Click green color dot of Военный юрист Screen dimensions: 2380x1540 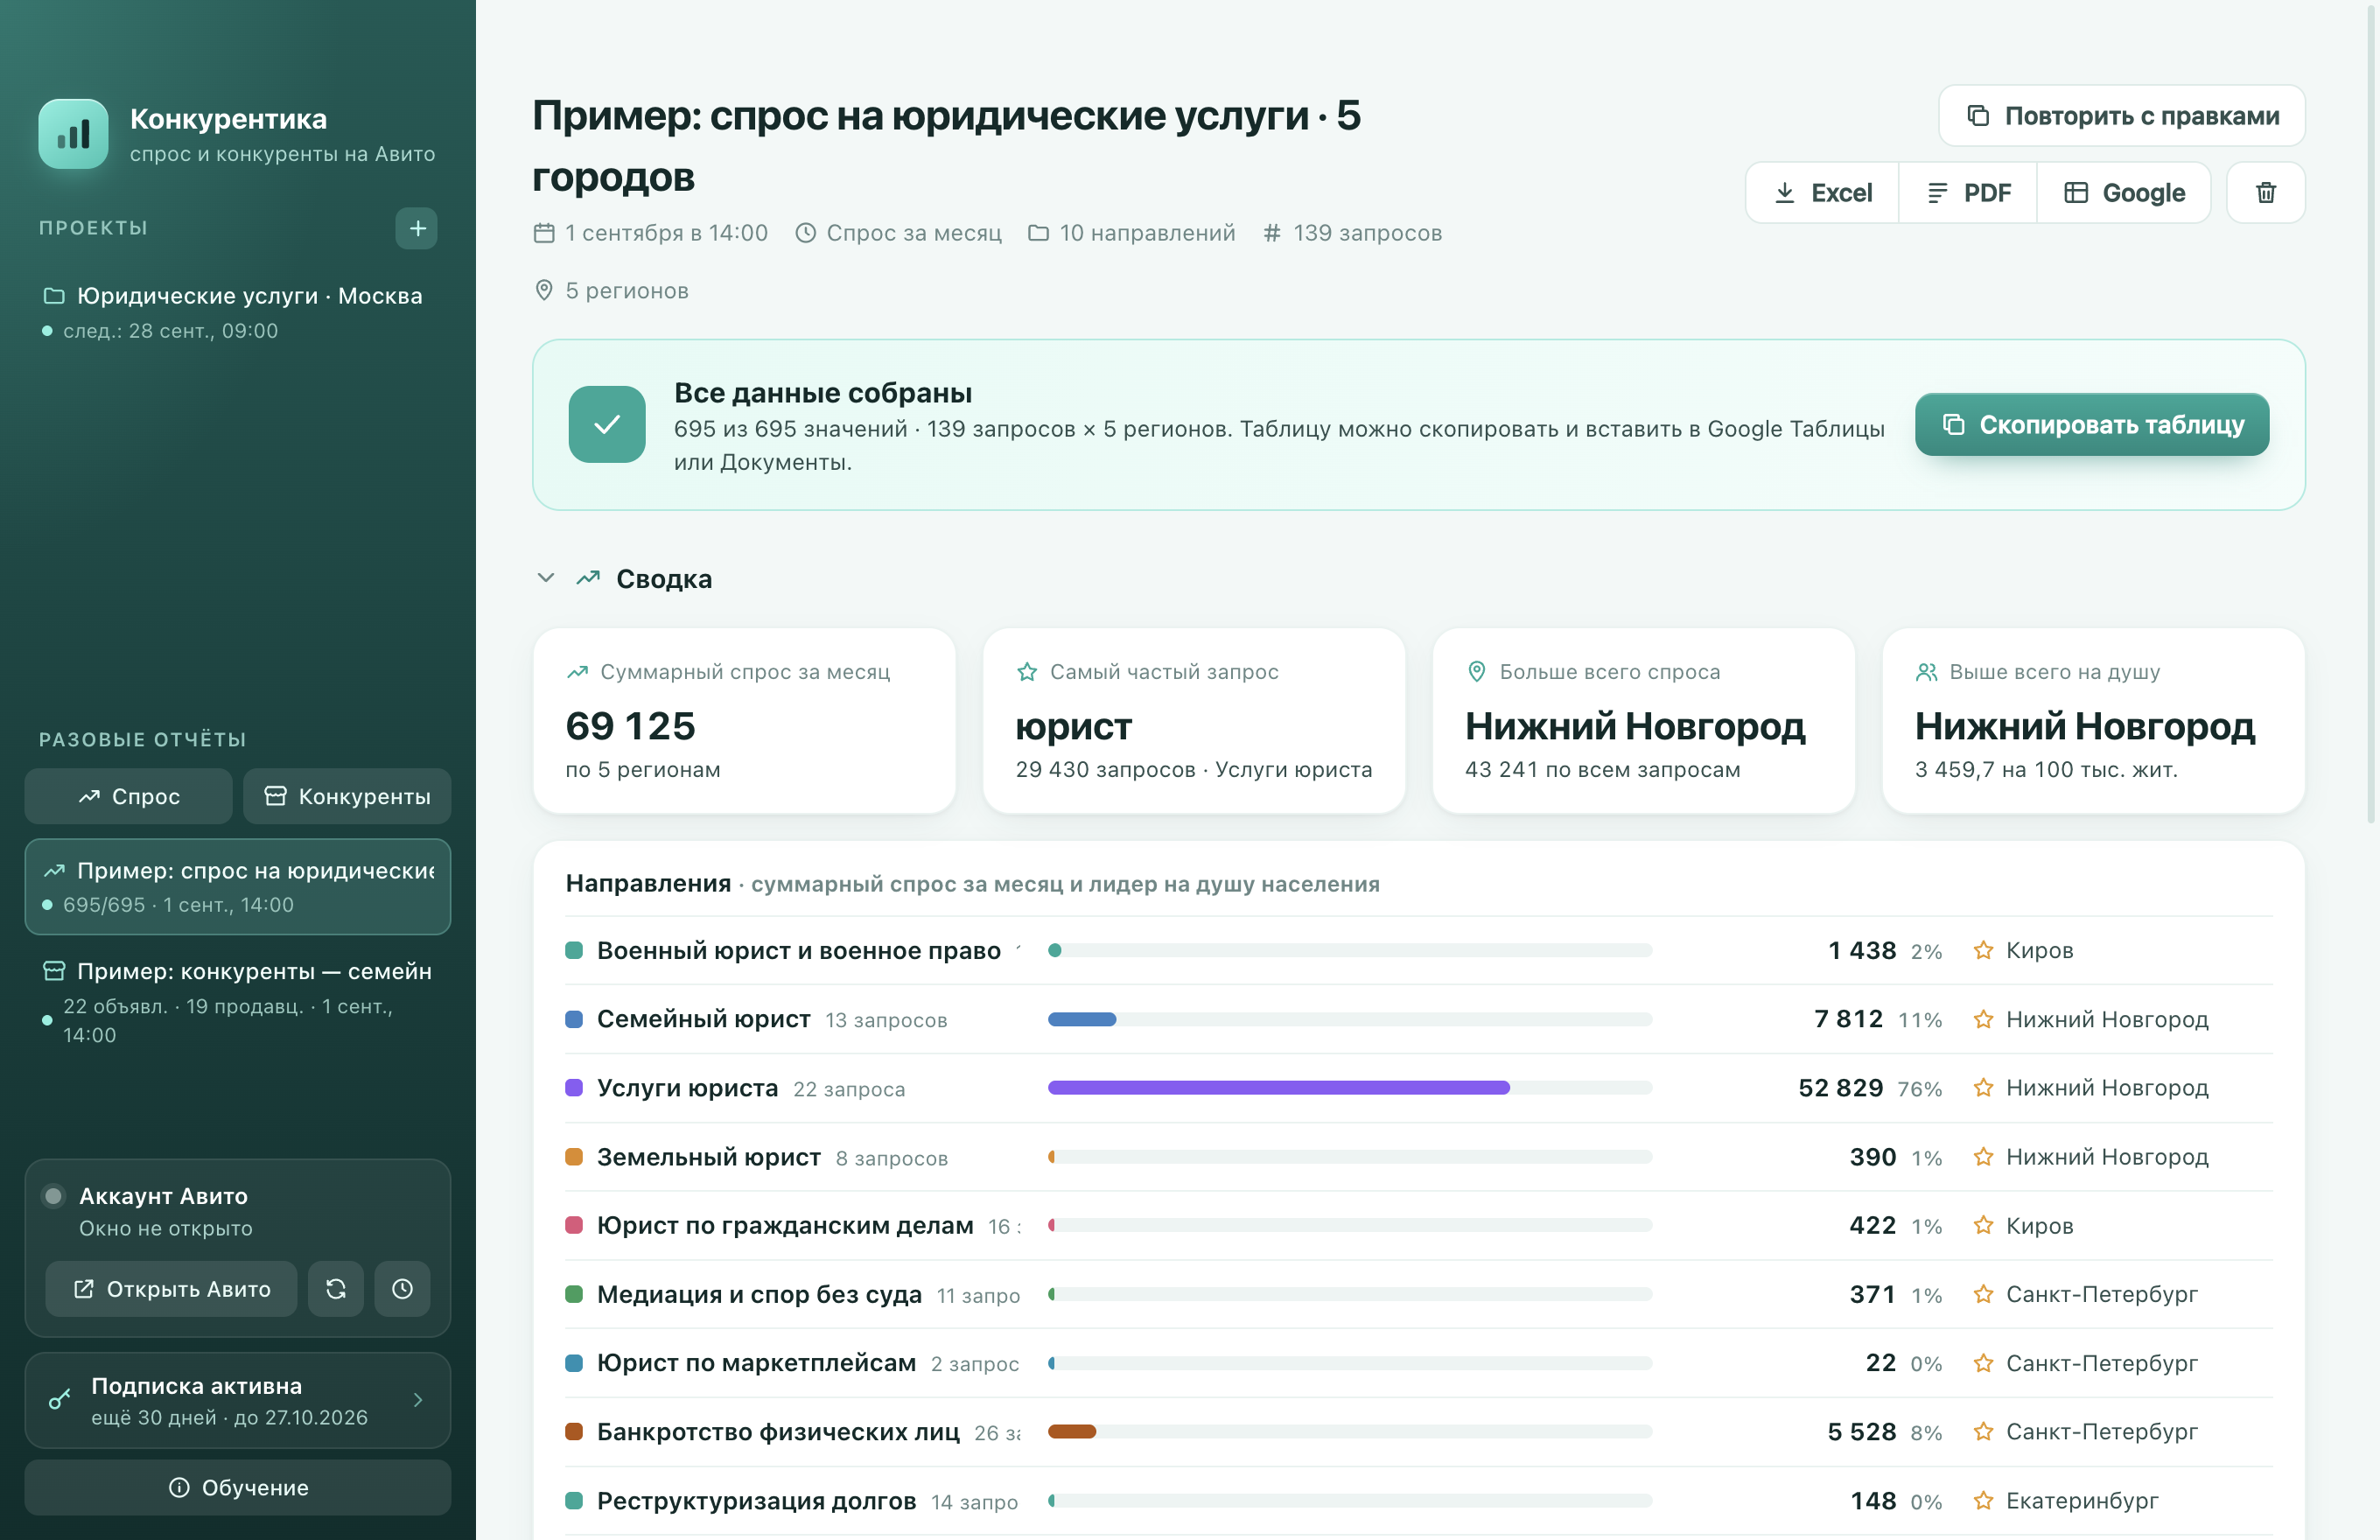[x=574, y=950]
